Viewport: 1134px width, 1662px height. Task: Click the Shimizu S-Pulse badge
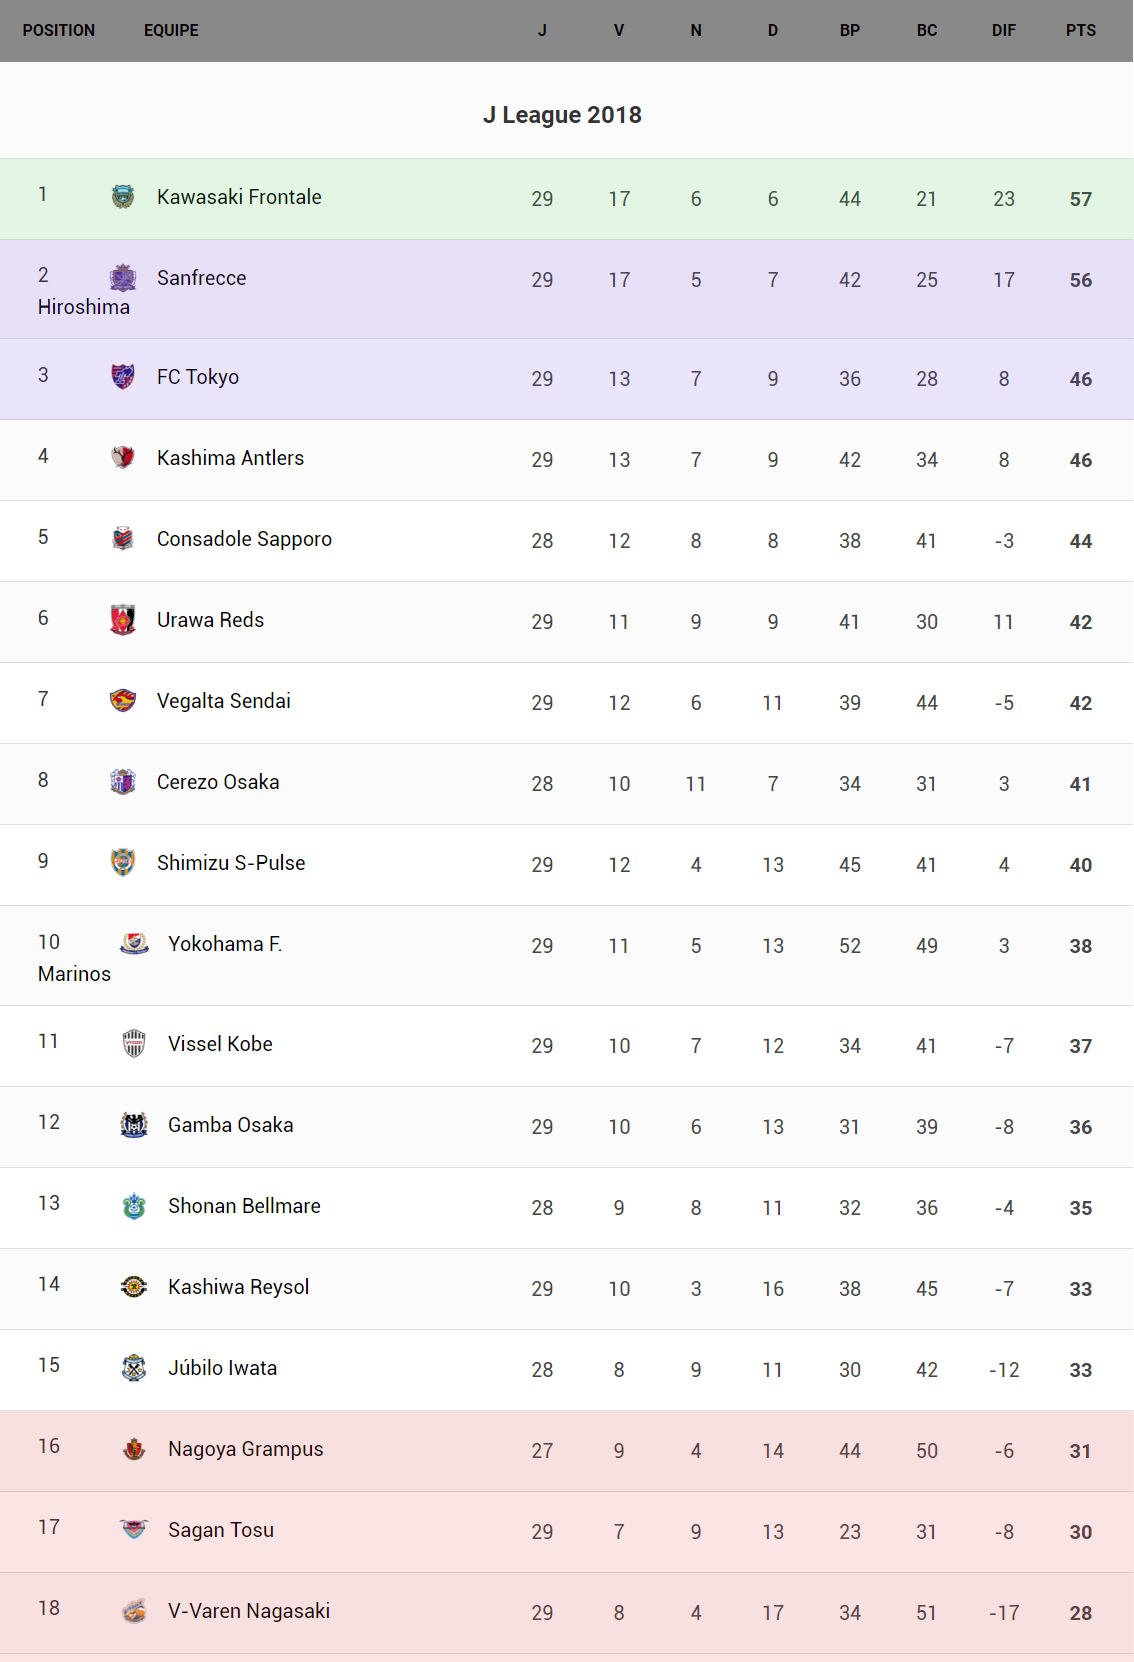pyautogui.click(x=123, y=863)
